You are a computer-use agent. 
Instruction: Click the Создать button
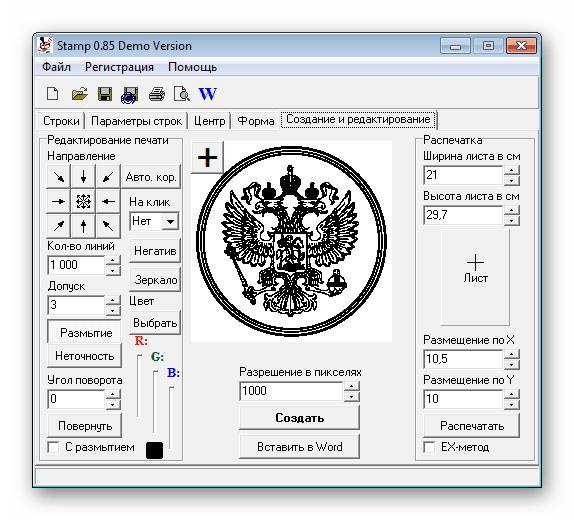[x=299, y=418]
